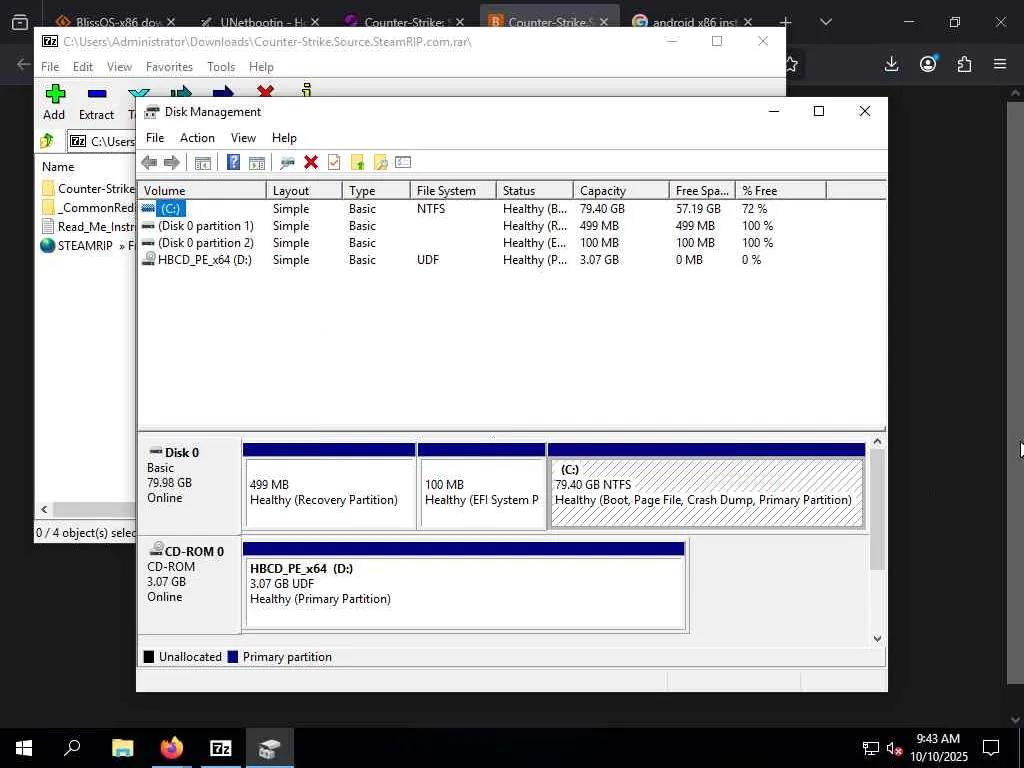
Task: Toggle the Show/Hide Action Pane toolbar icon
Action: click(x=257, y=163)
